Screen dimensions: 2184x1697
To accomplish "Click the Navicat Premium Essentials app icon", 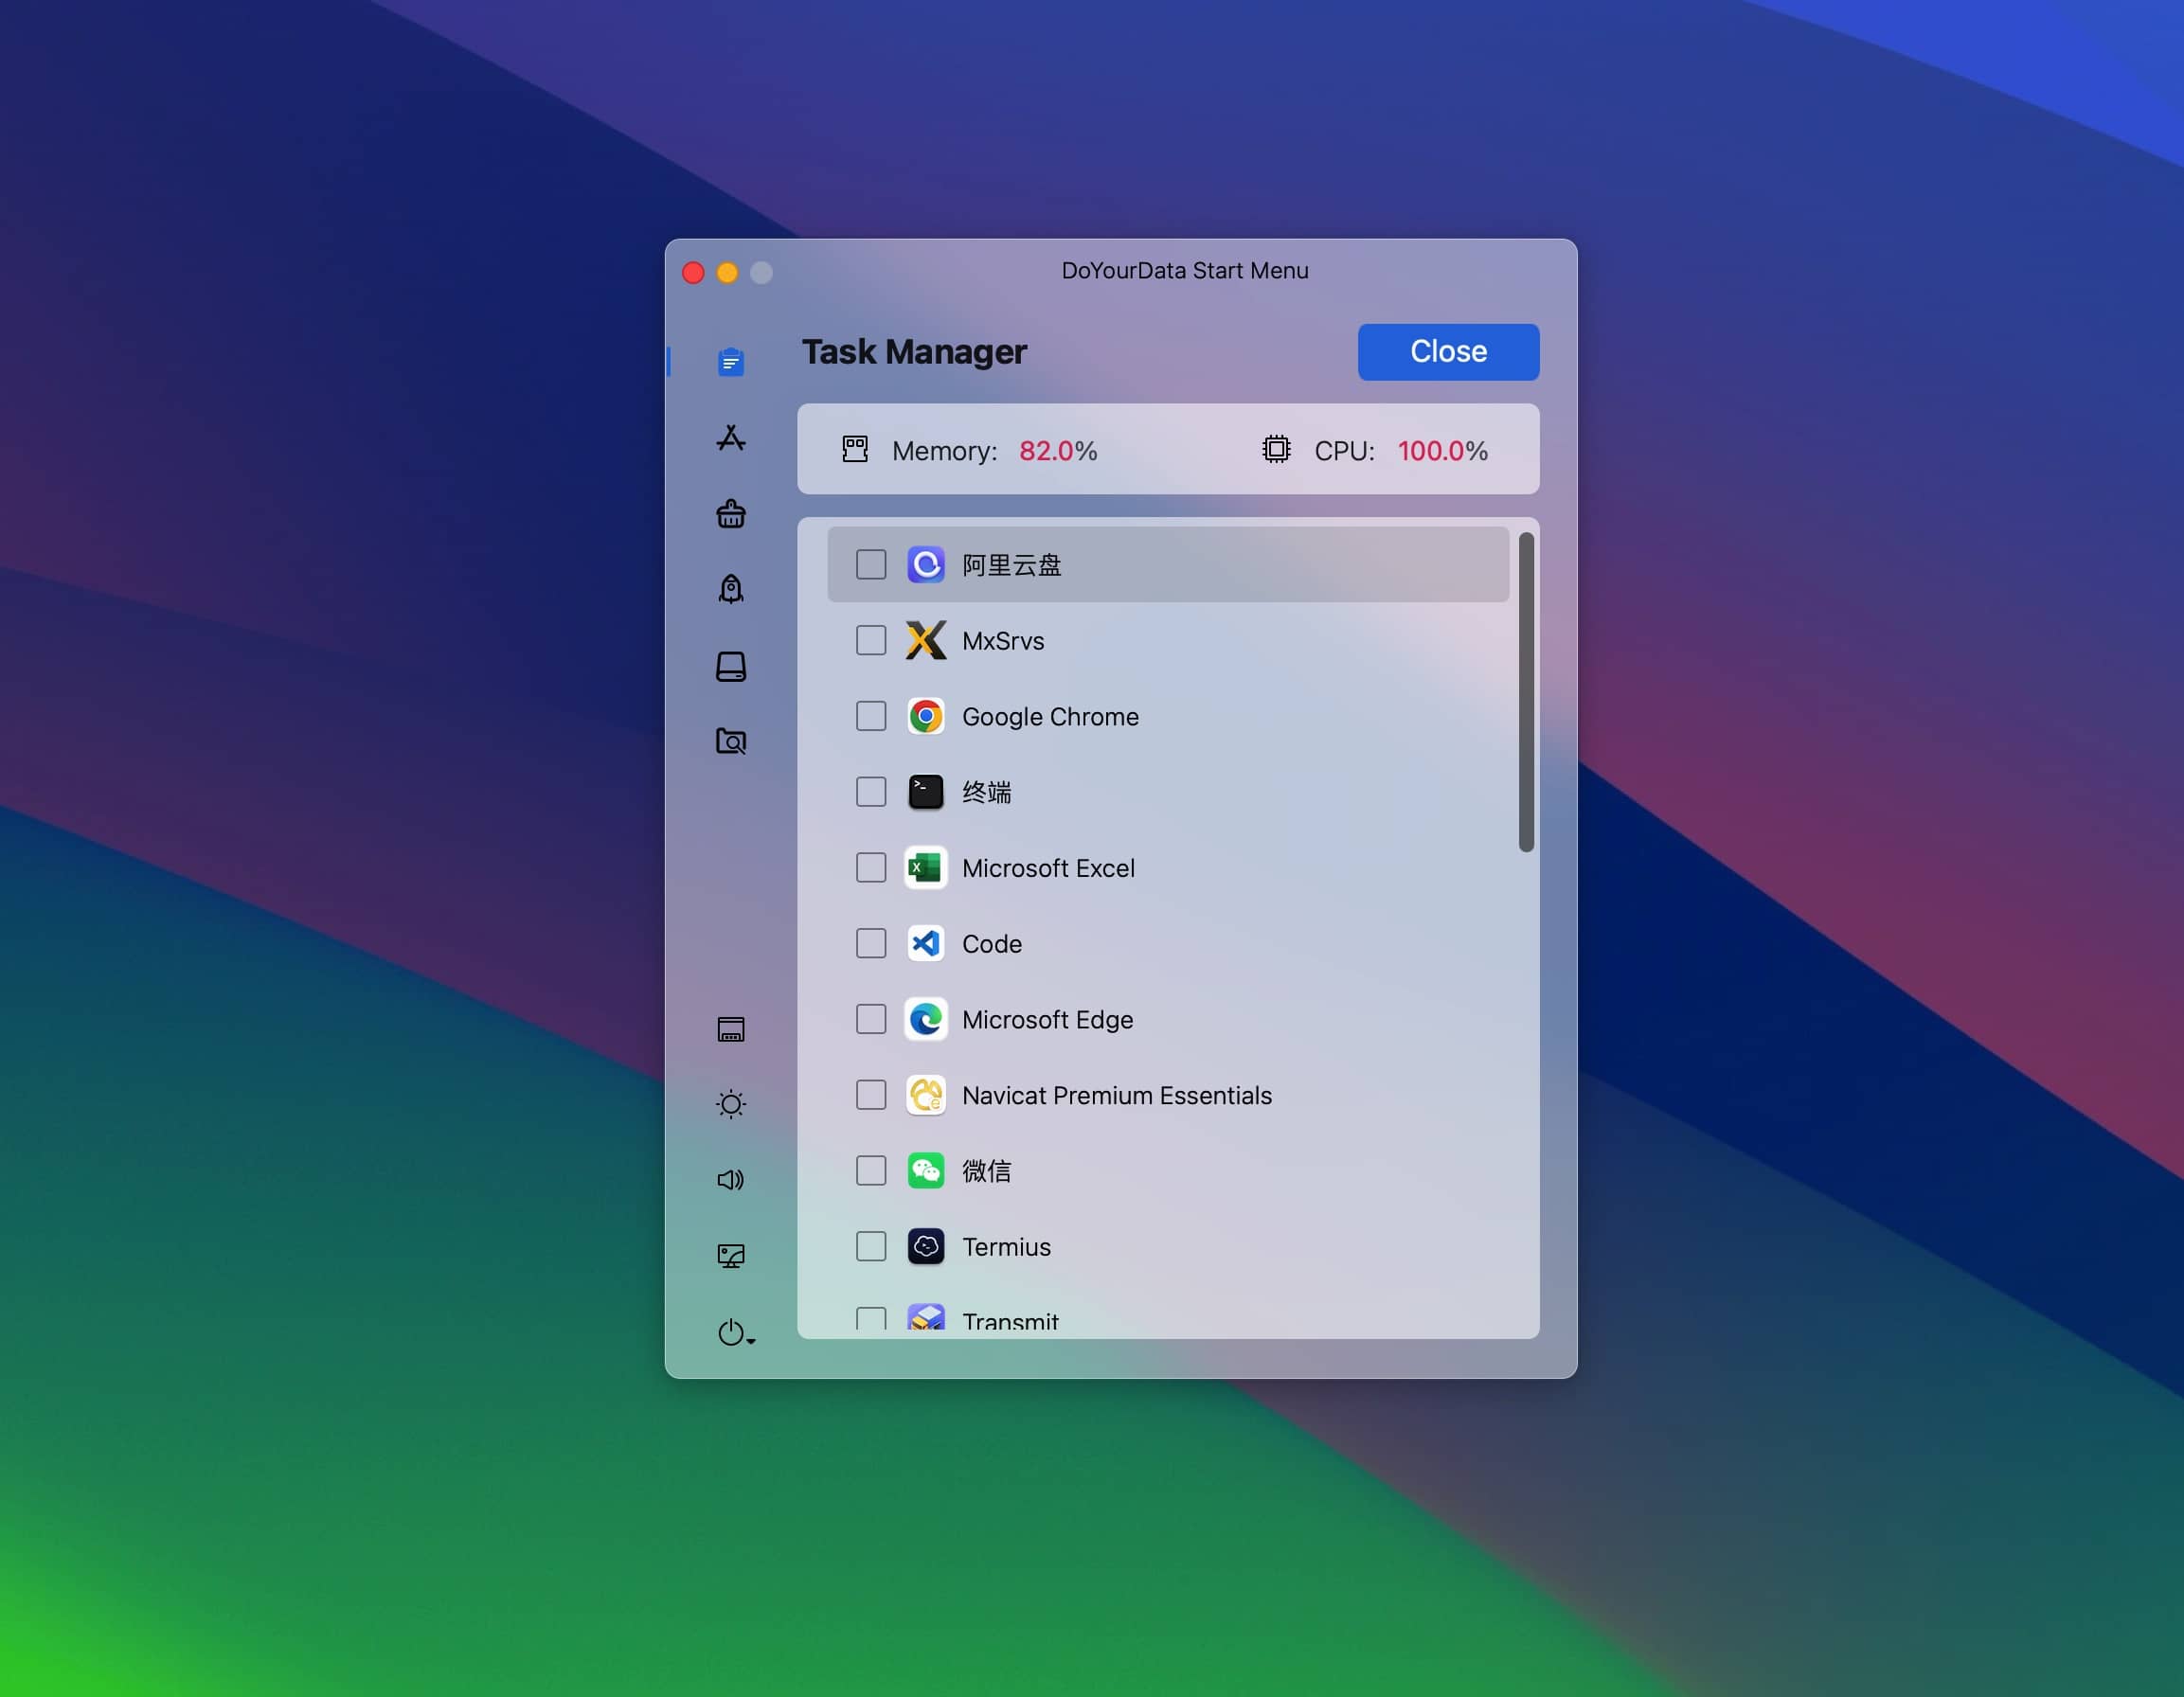I will coord(926,1095).
